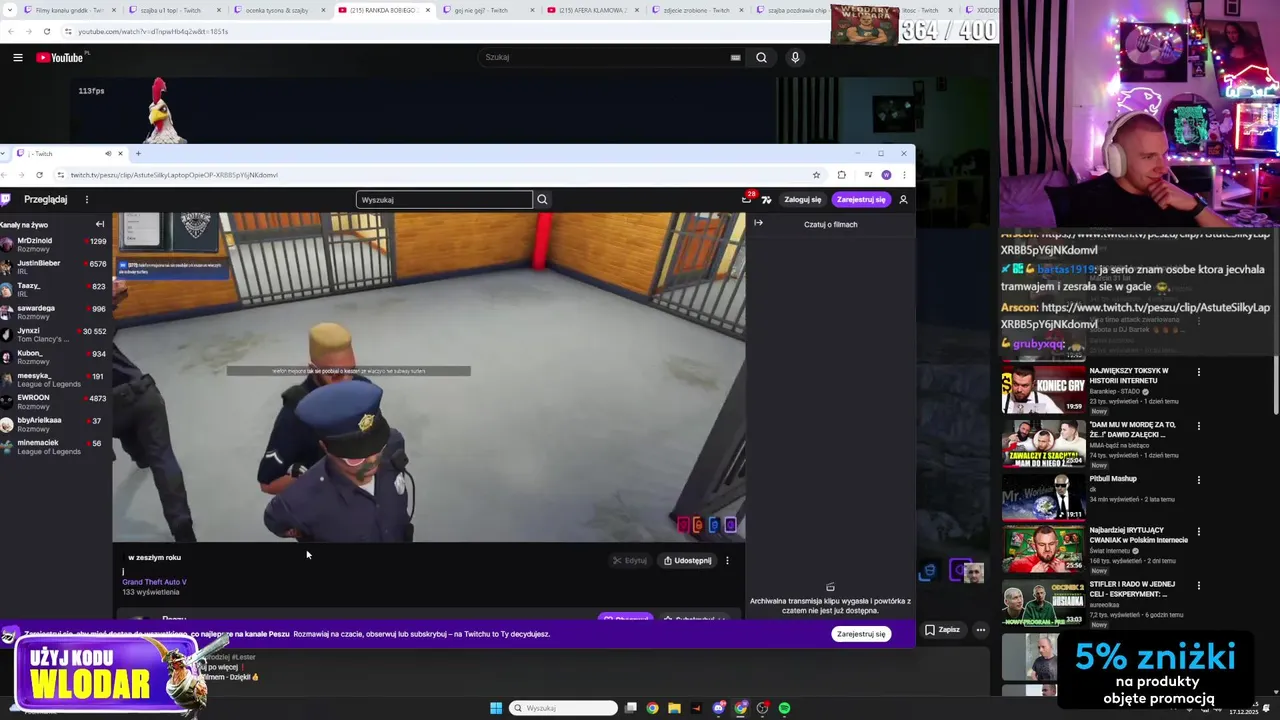This screenshot has width=1280, height=720.
Task: Open the YouTube on-screen keyboard icon
Action: tap(735, 58)
